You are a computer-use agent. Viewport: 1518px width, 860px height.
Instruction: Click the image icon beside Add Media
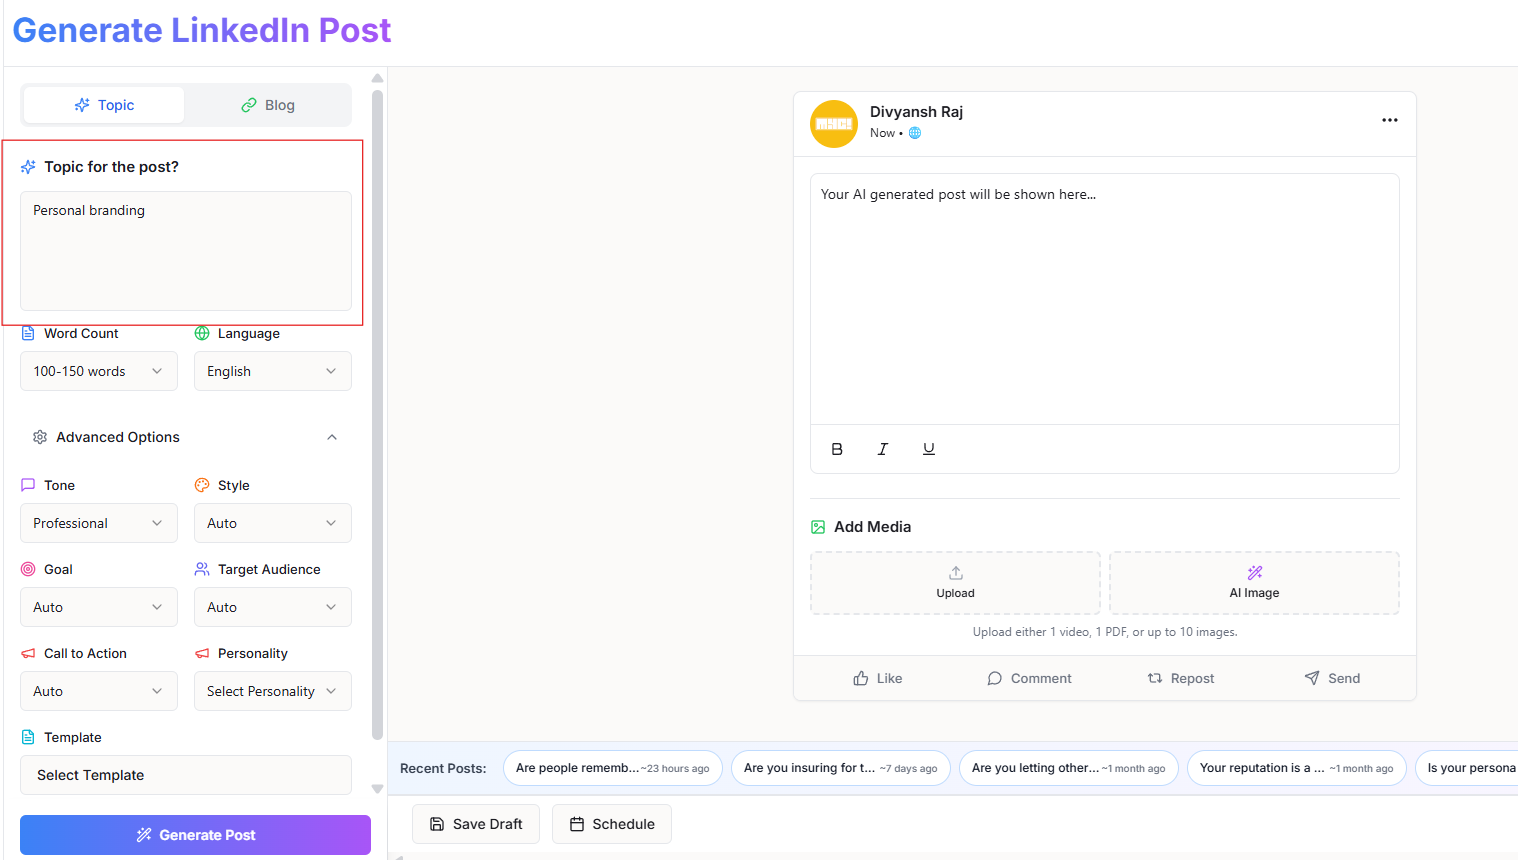818,527
